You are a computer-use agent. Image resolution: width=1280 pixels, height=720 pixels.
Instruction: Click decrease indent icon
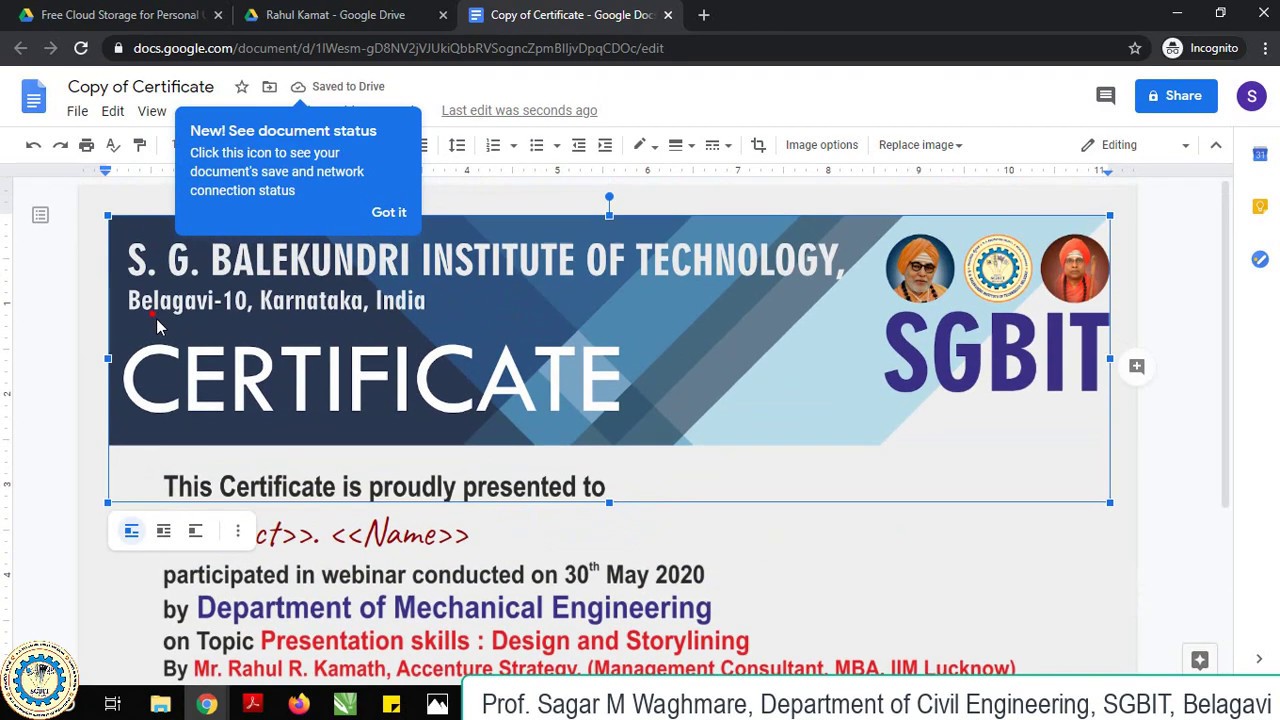click(x=579, y=145)
